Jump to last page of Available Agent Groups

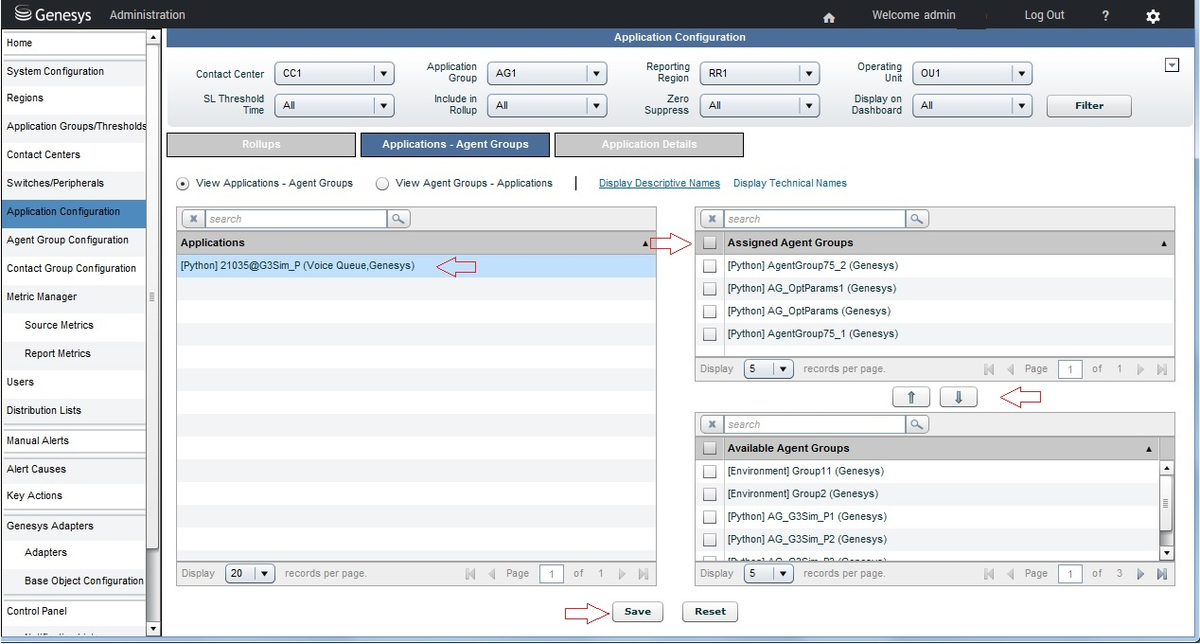click(x=1162, y=574)
